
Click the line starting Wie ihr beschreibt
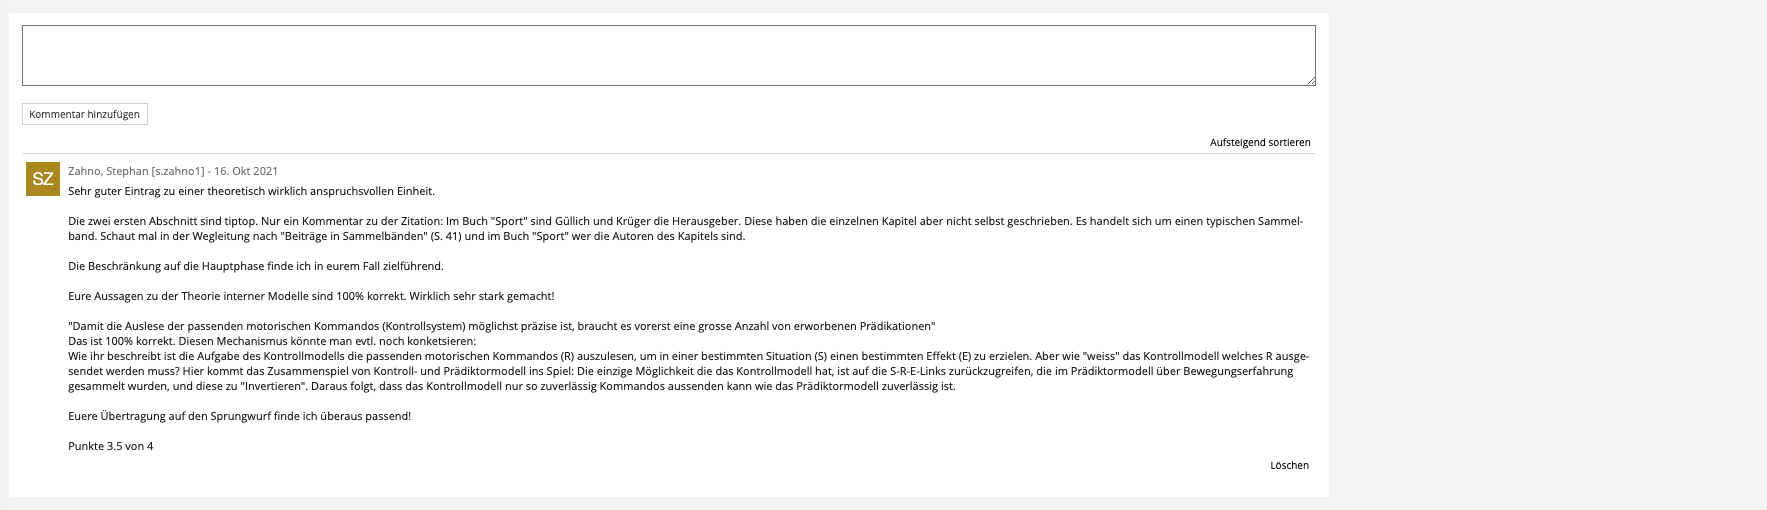pyautogui.click(x=688, y=356)
